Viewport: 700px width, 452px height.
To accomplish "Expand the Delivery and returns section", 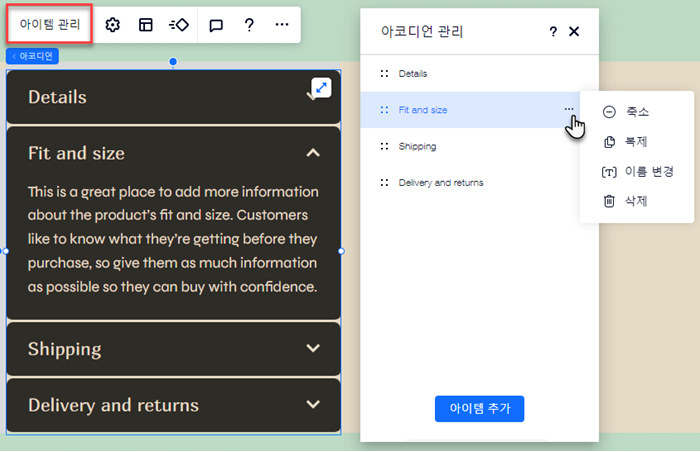I will coord(313,405).
